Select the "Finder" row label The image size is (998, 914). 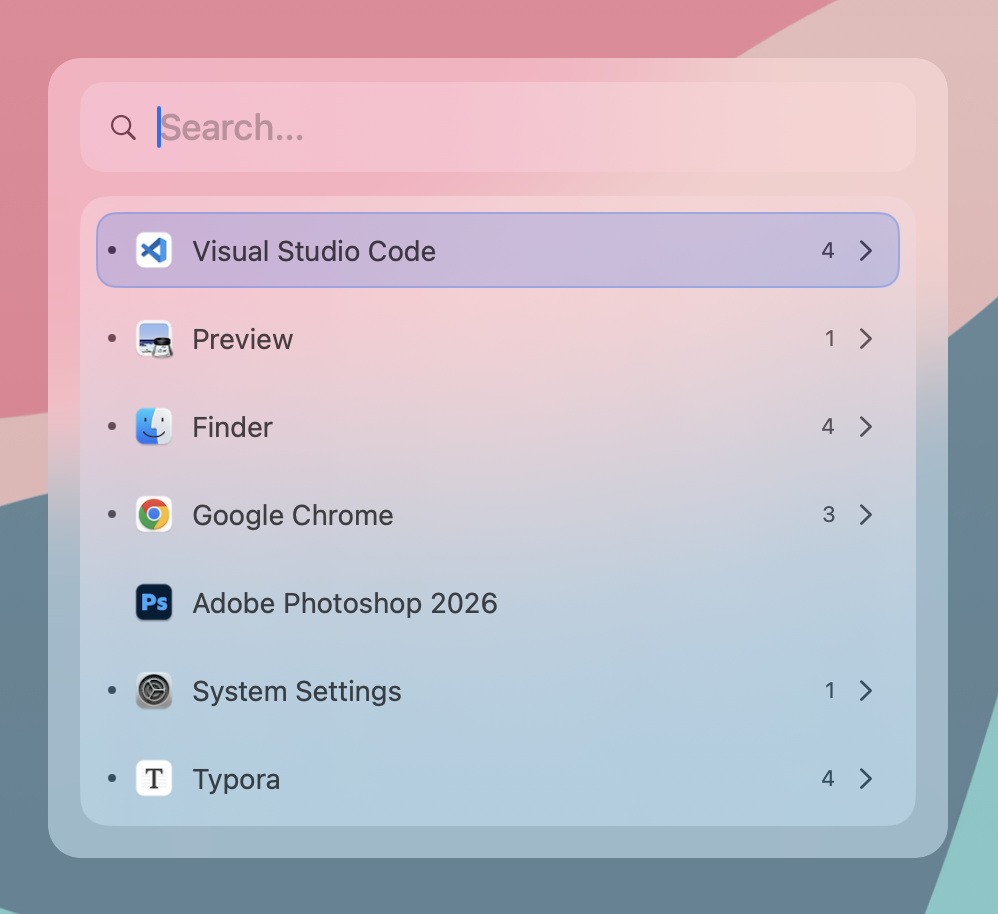(233, 427)
